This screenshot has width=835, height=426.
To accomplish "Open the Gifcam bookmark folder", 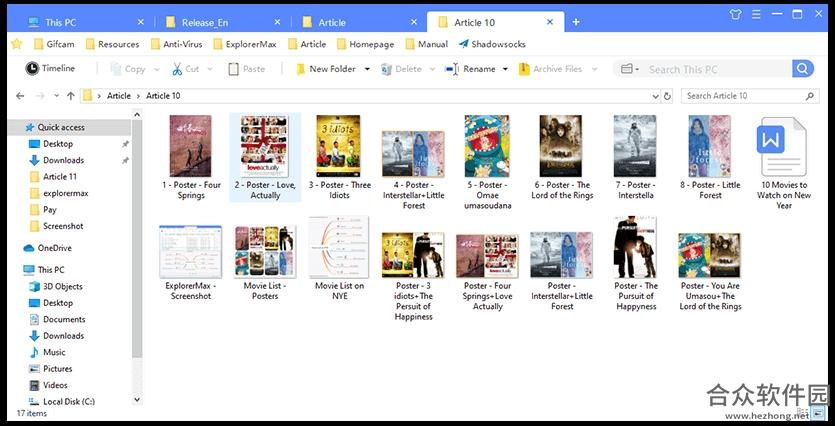I will [54, 44].
